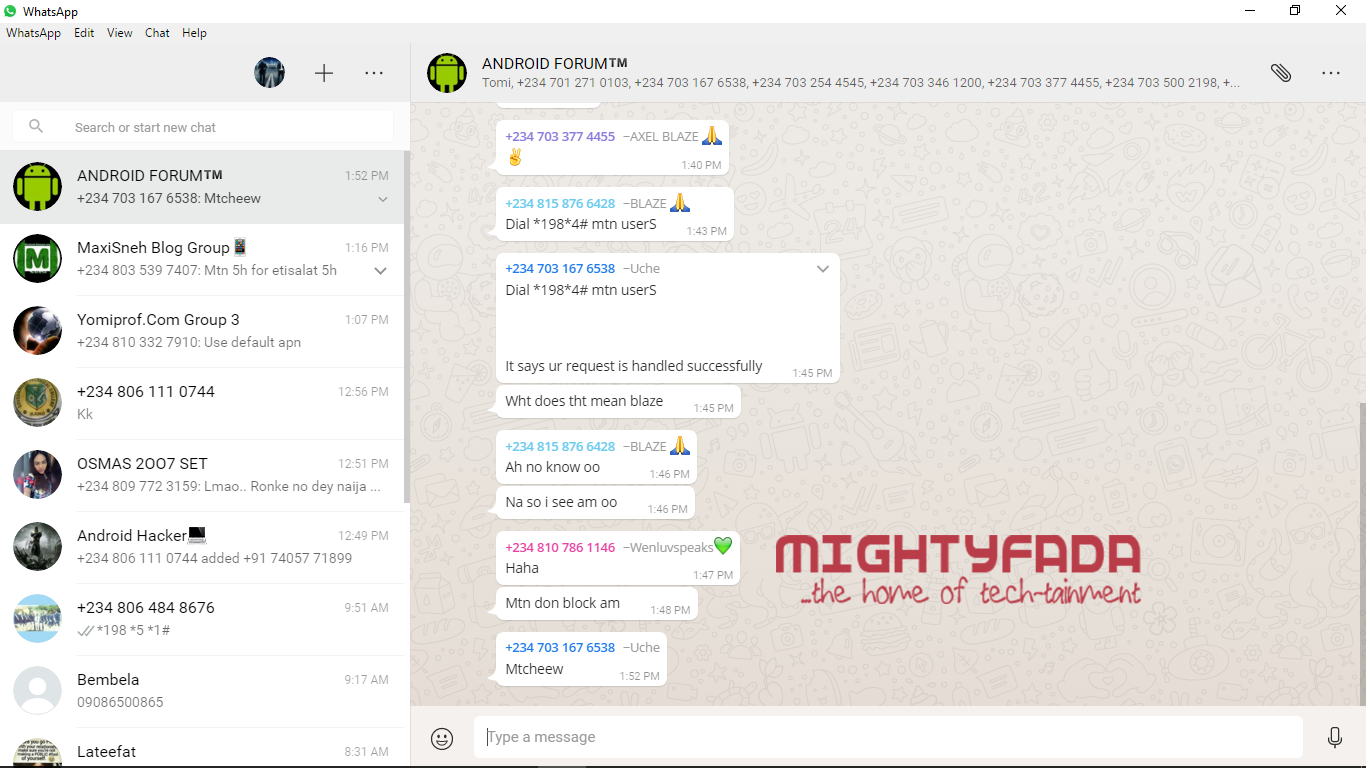Open the chevron on Uche's message bubble

pyautogui.click(x=822, y=268)
